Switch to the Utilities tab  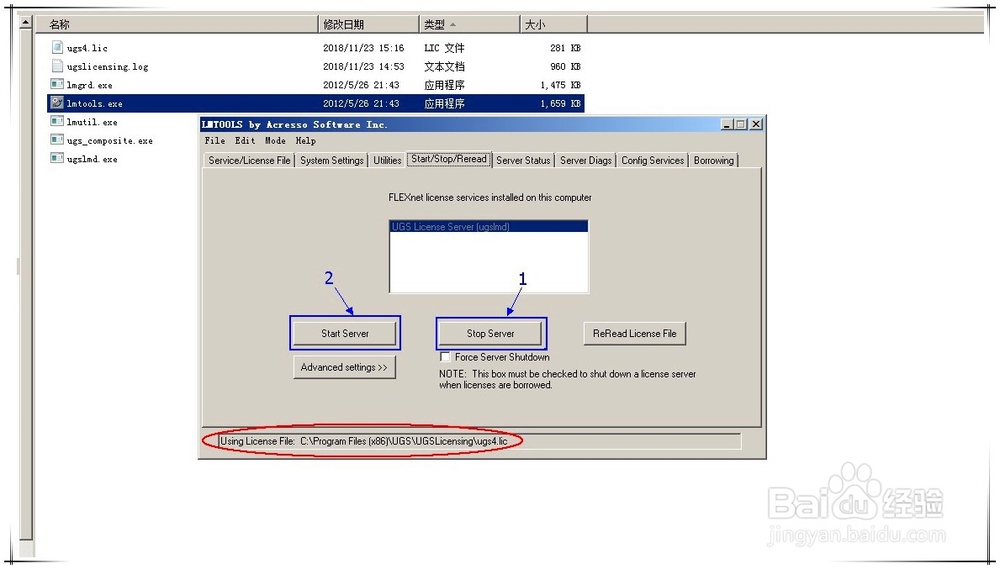point(387,161)
